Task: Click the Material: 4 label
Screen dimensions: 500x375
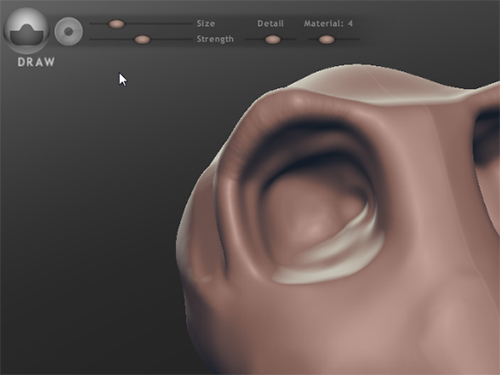Action: [x=328, y=24]
